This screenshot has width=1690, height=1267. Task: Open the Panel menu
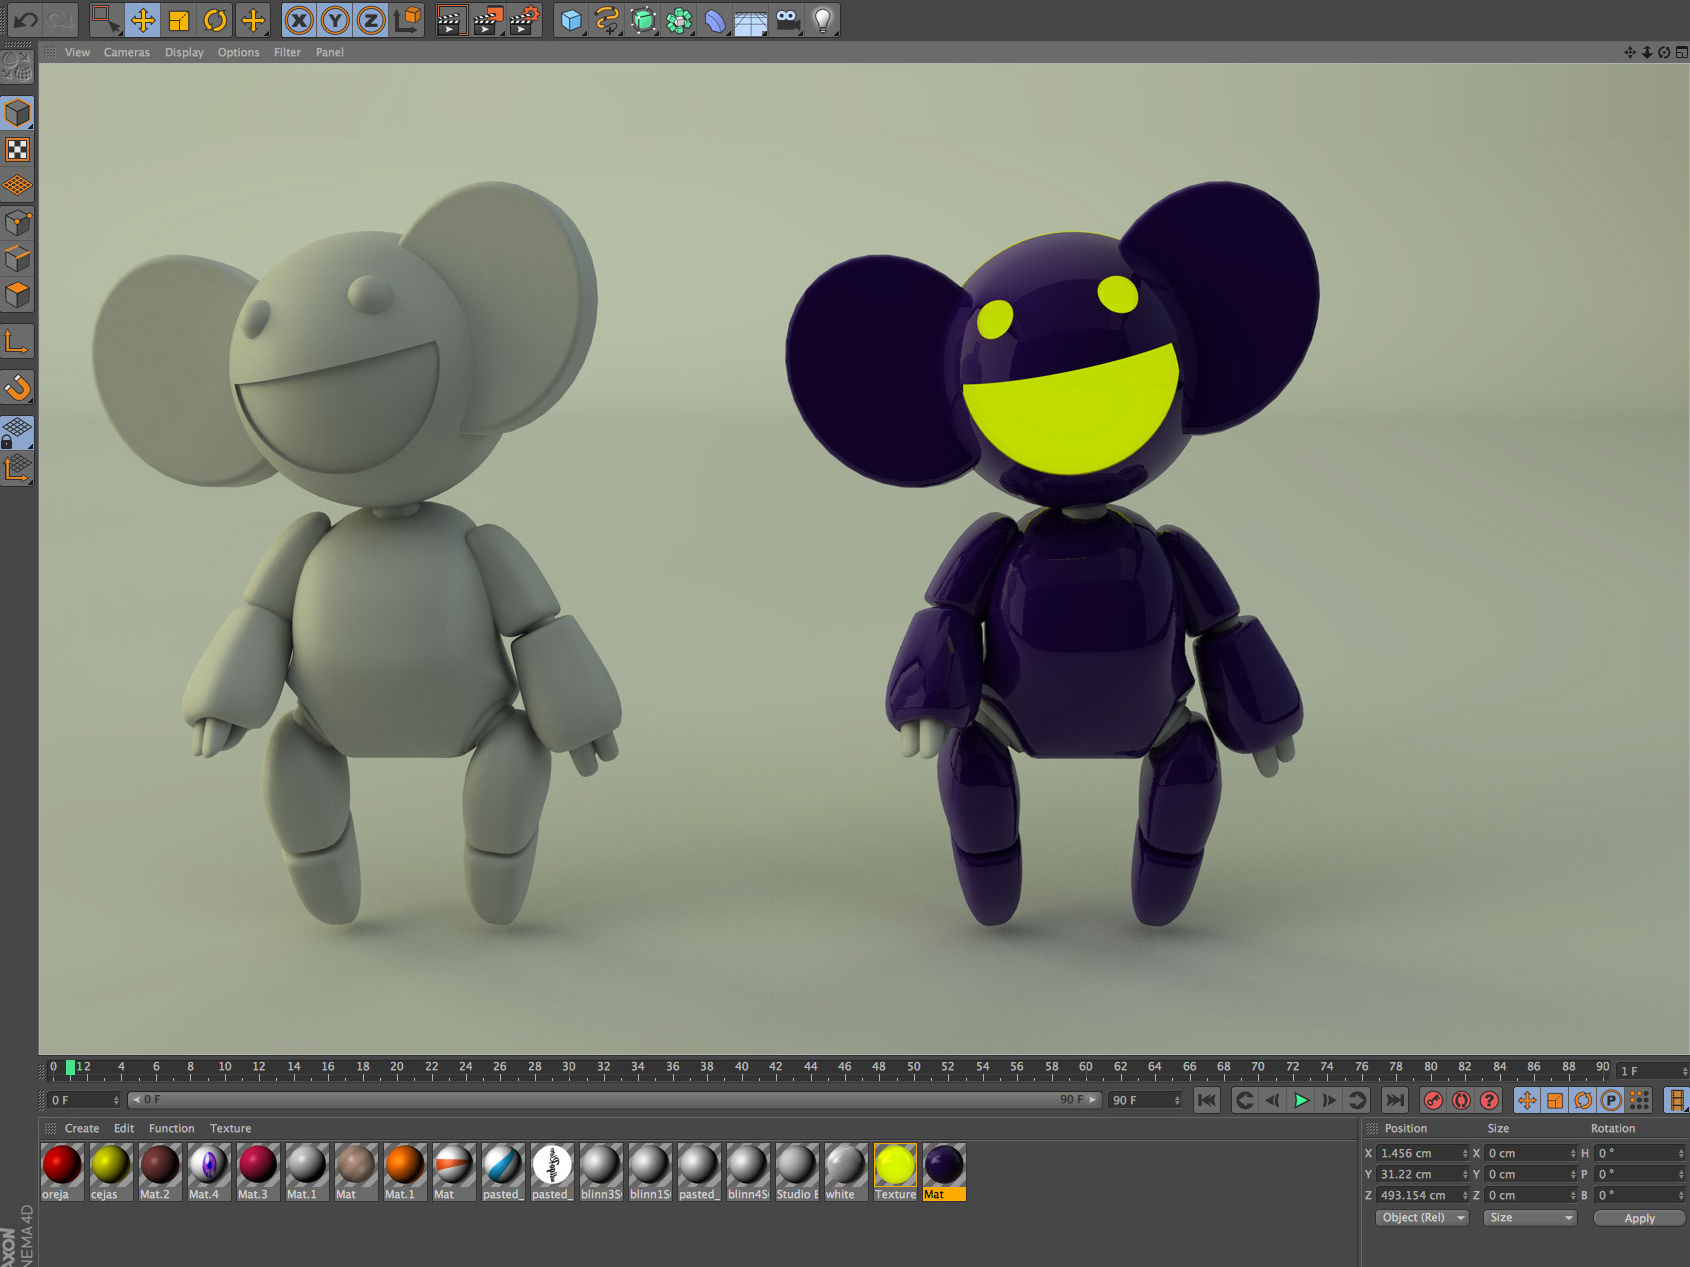pyautogui.click(x=330, y=52)
